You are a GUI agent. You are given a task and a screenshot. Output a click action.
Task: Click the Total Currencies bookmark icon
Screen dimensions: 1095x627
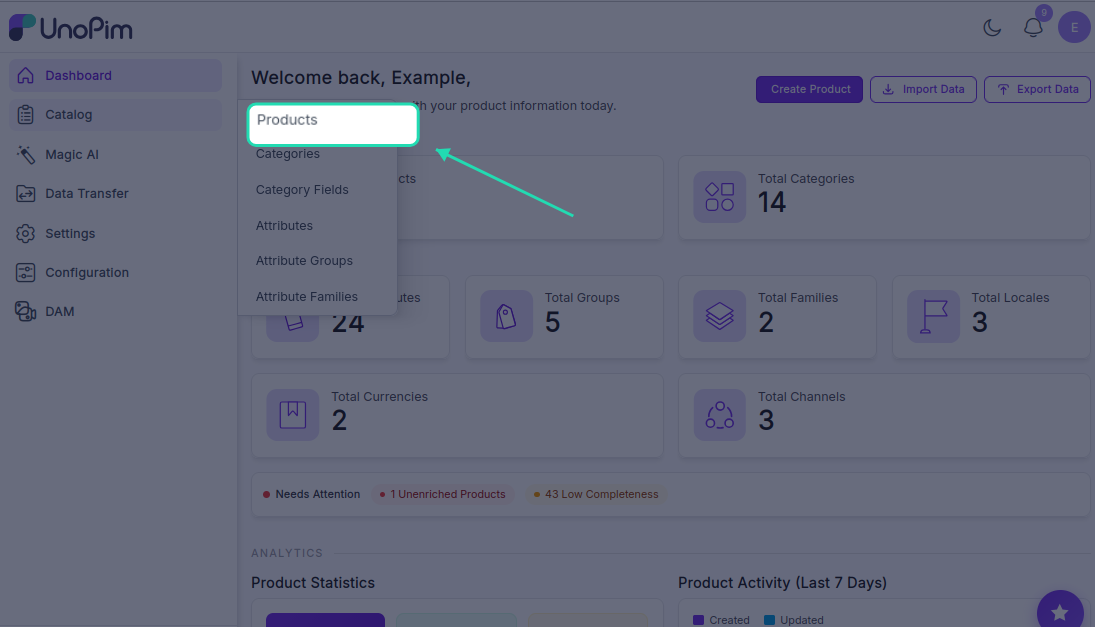[x=293, y=415]
